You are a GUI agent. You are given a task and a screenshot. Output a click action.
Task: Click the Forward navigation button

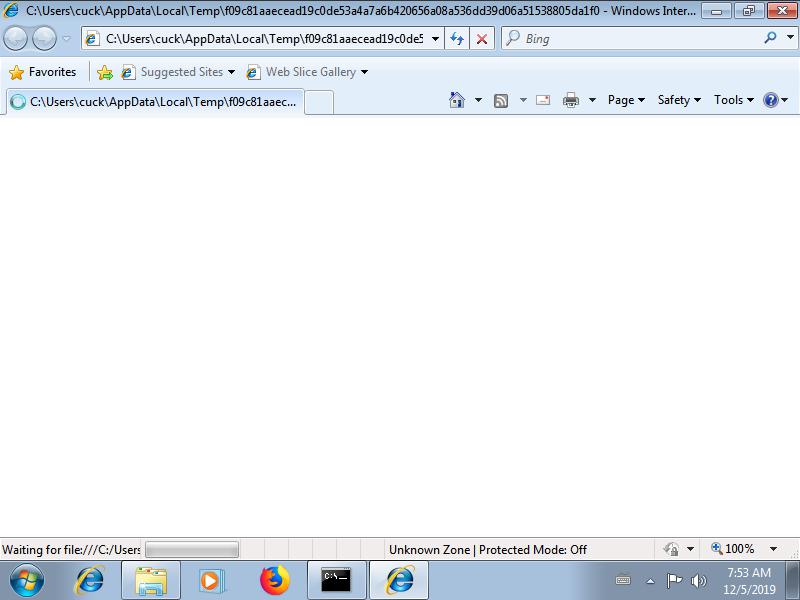44,39
